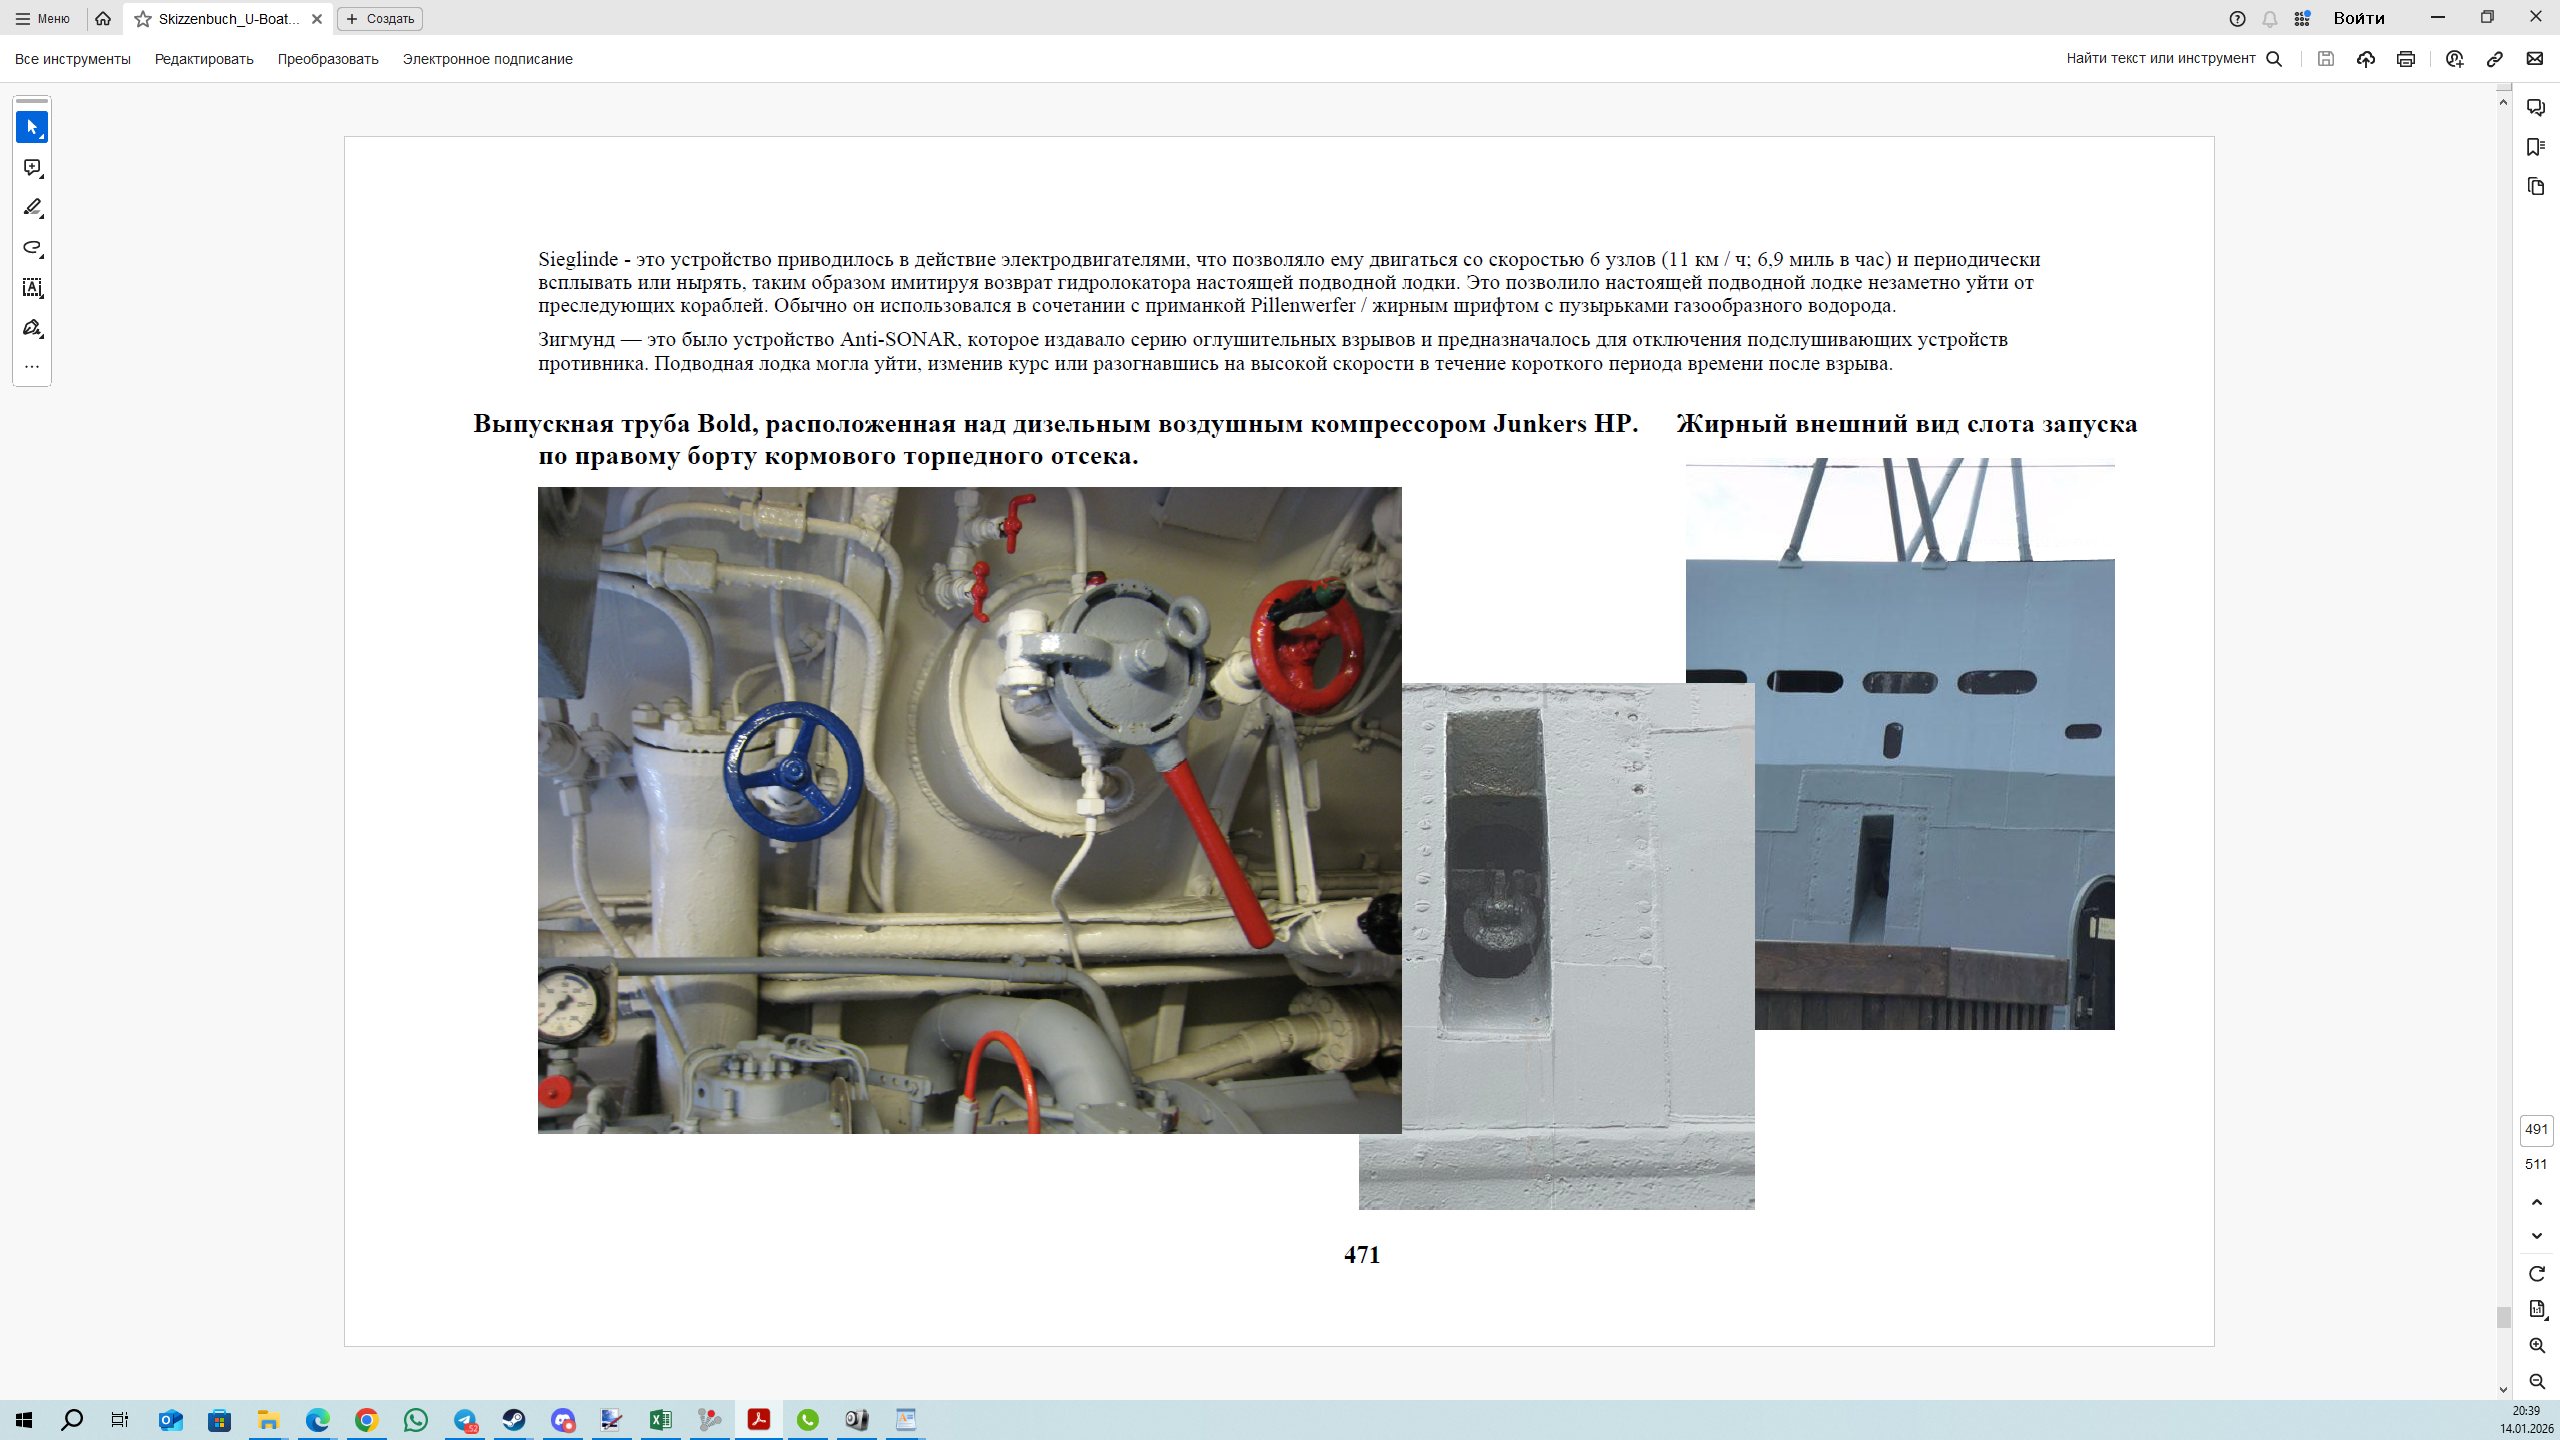Viewport: 2560px width, 1440px height.
Task: Choose the add comment tool
Action: [x=32, y=168]
